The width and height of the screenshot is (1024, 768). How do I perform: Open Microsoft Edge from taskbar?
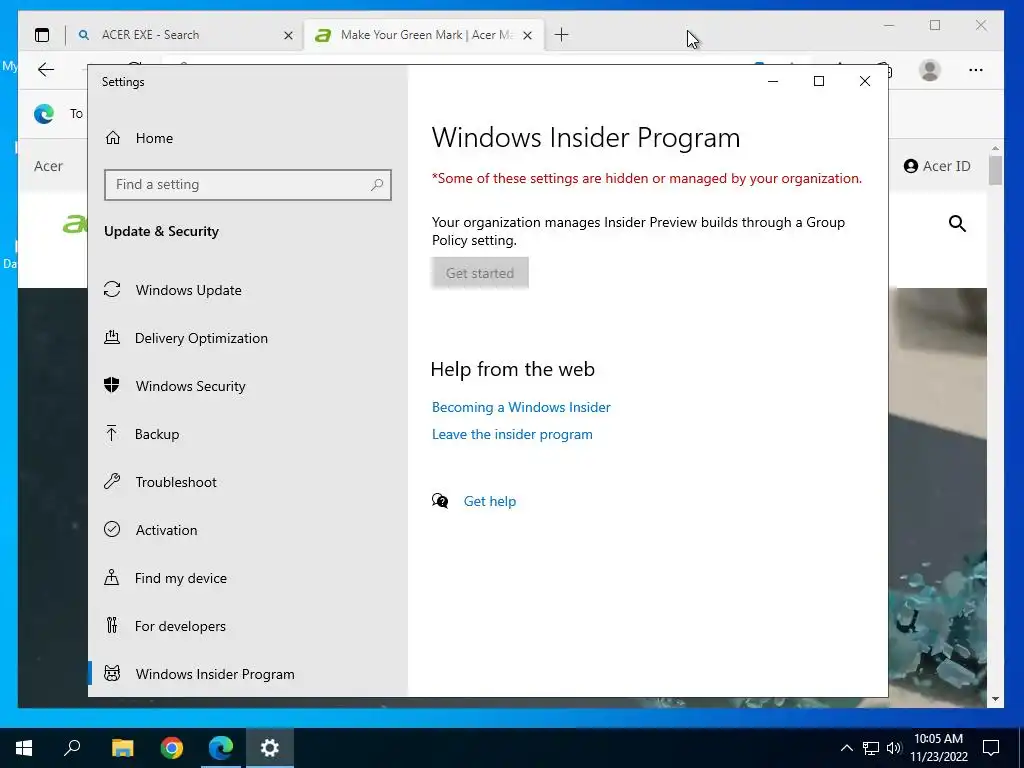point(221,748)
